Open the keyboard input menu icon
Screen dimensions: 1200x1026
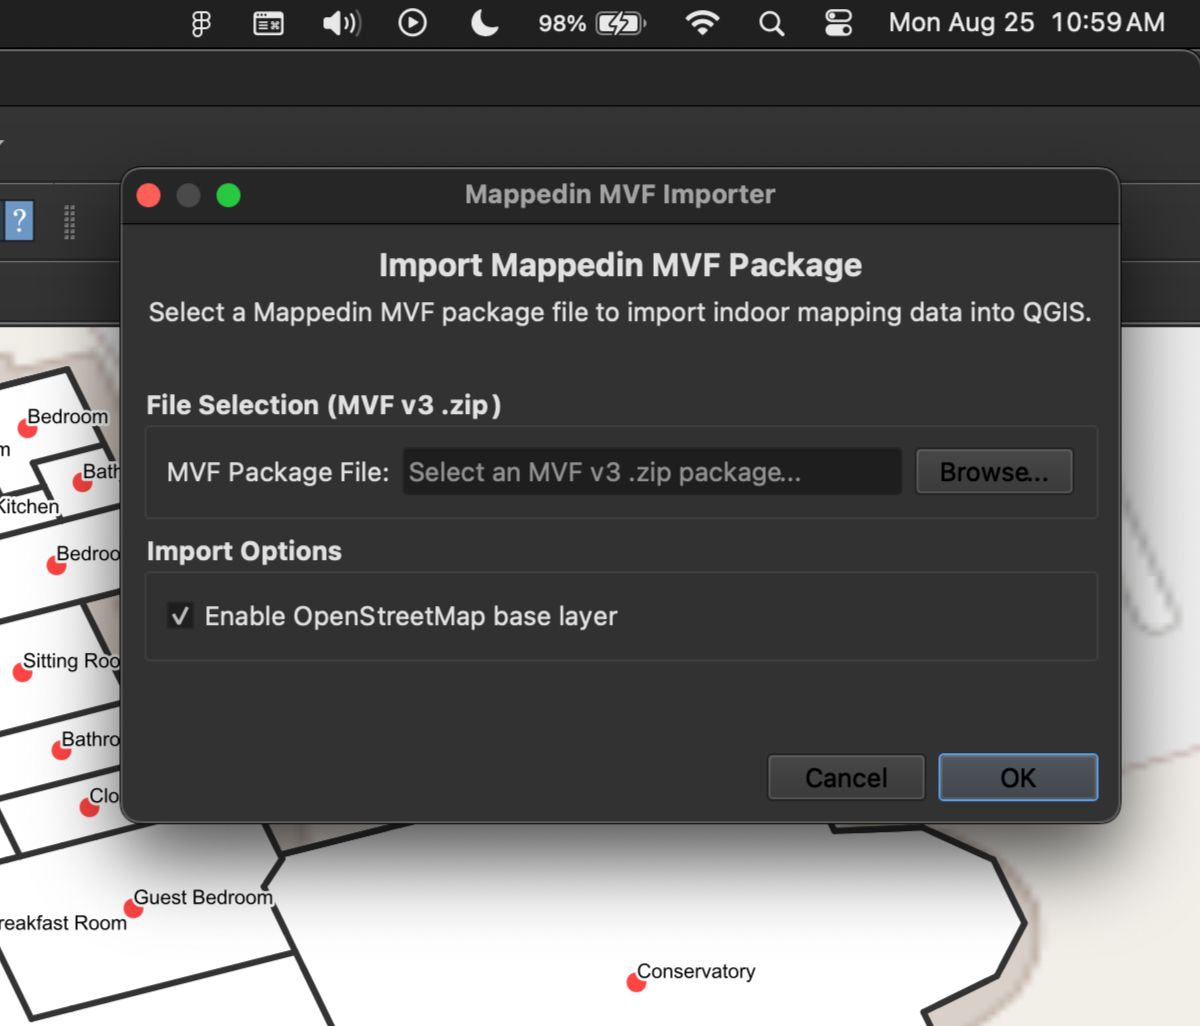coord(268,23)
